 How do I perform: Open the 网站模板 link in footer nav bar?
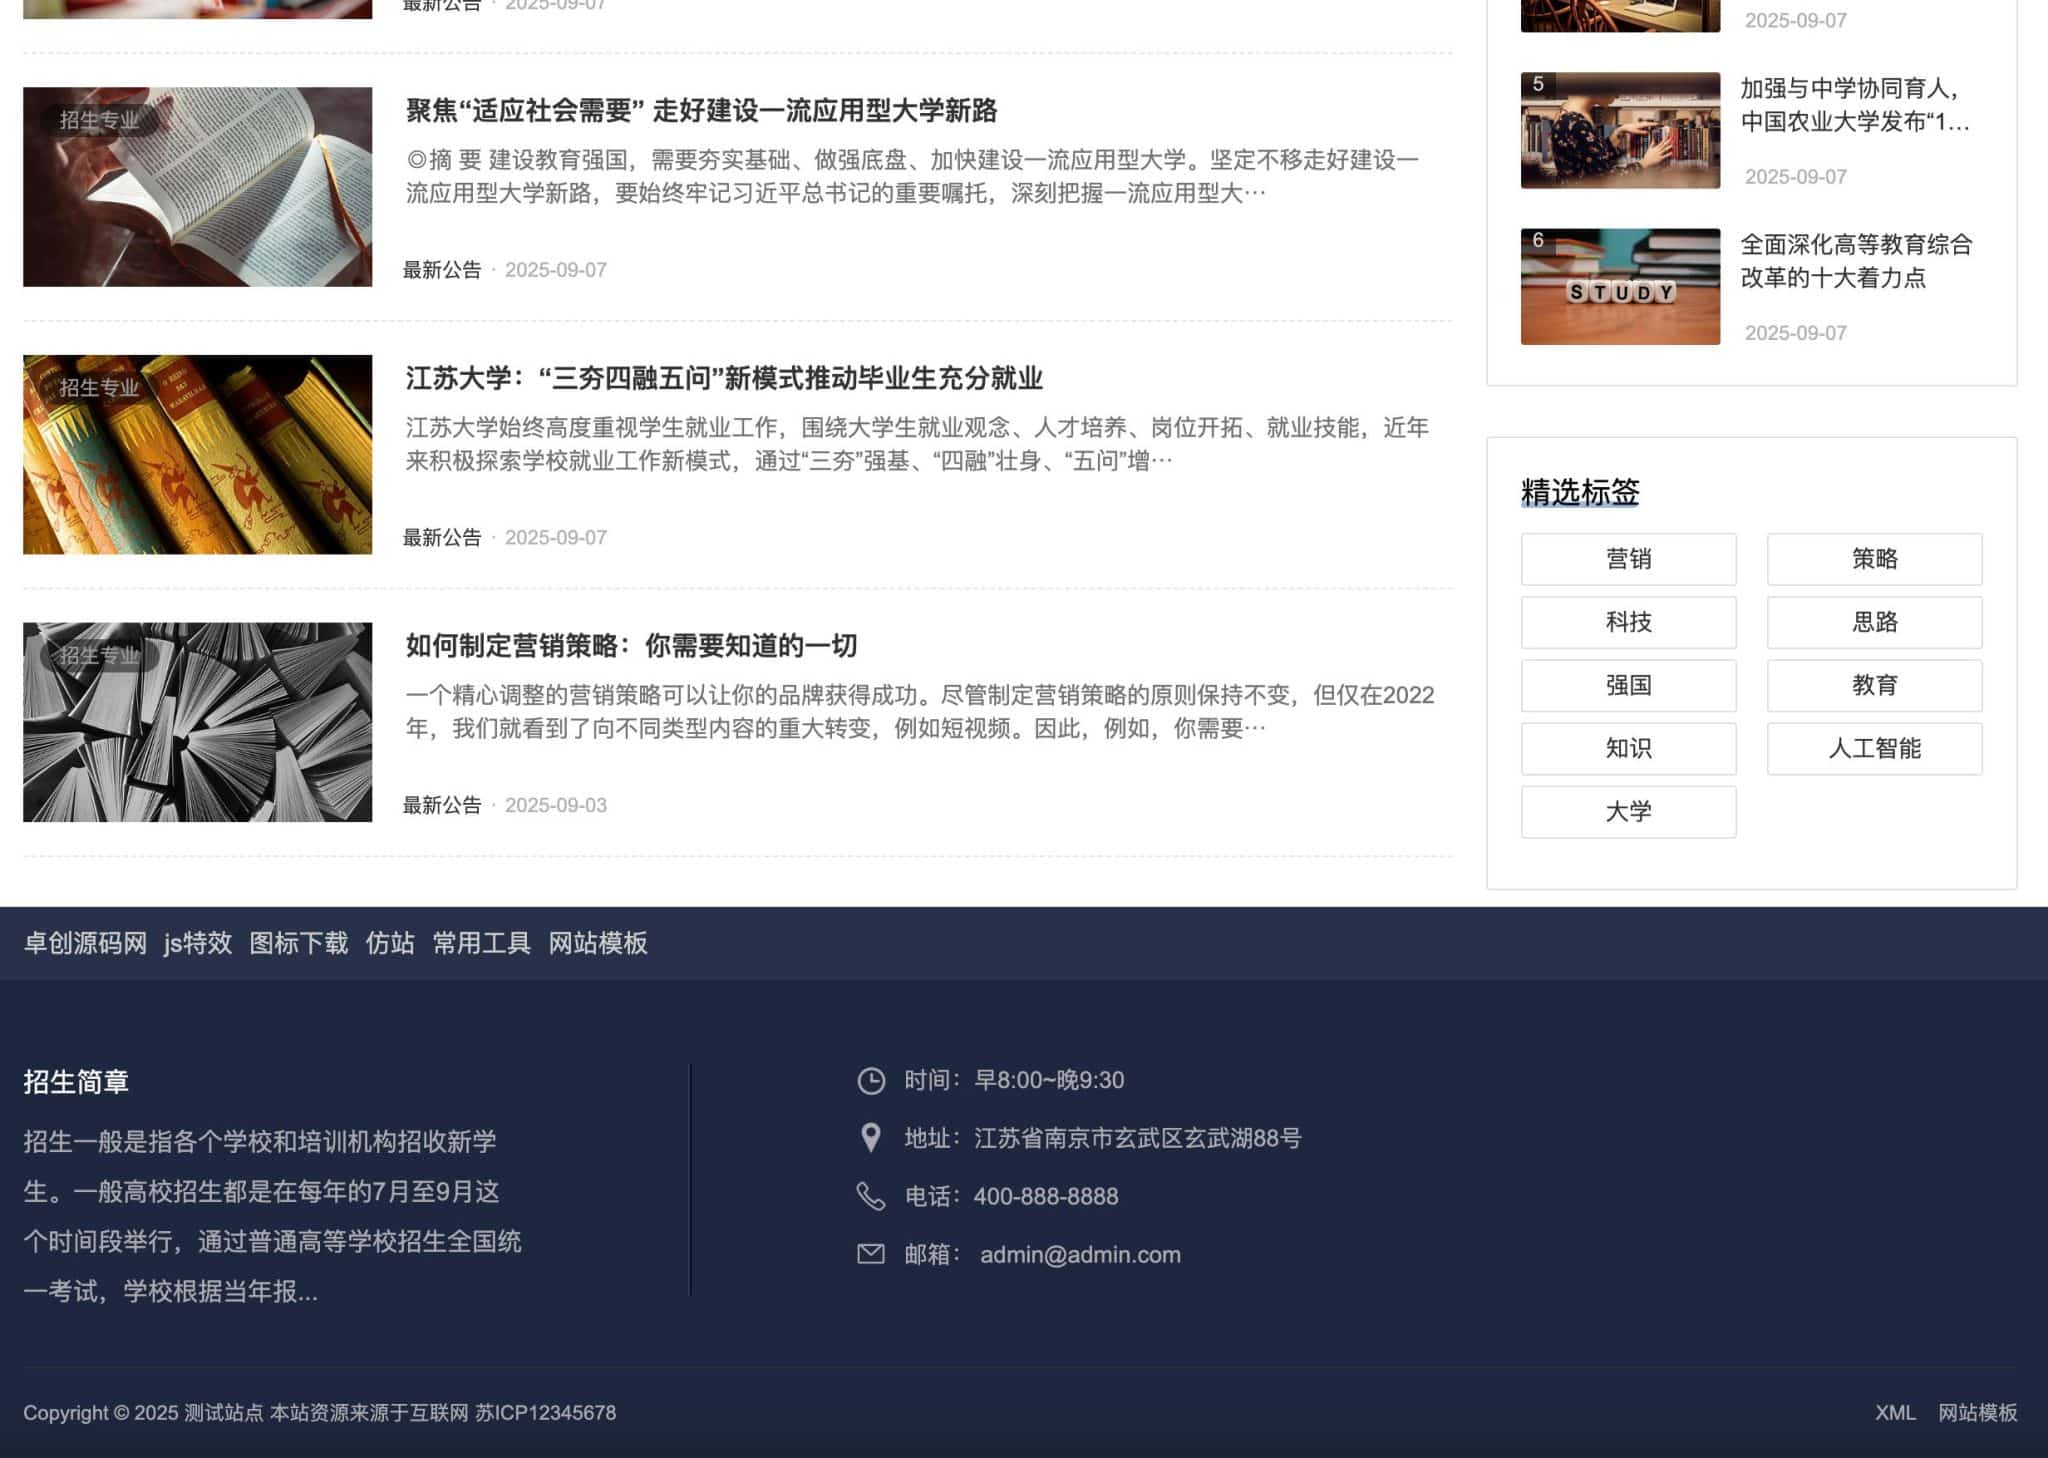(x=598, y=943)
